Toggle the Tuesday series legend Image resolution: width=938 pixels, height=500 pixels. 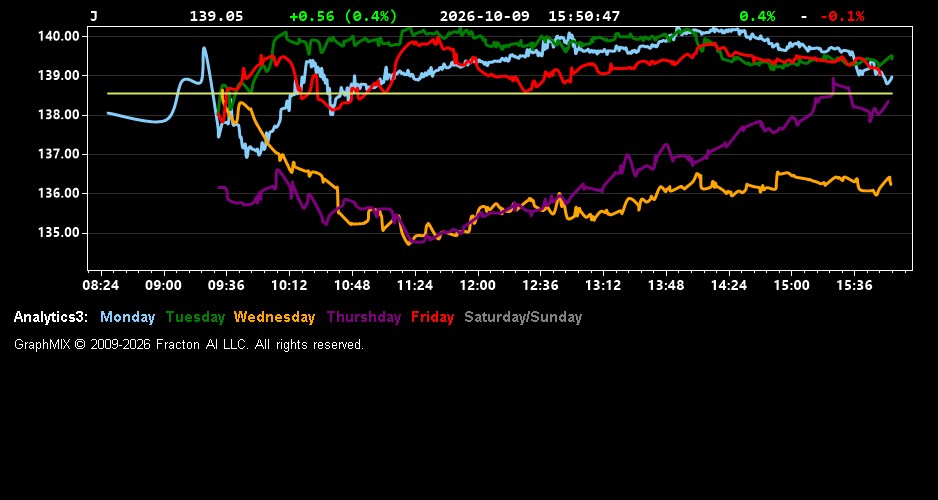coord(195,318)
